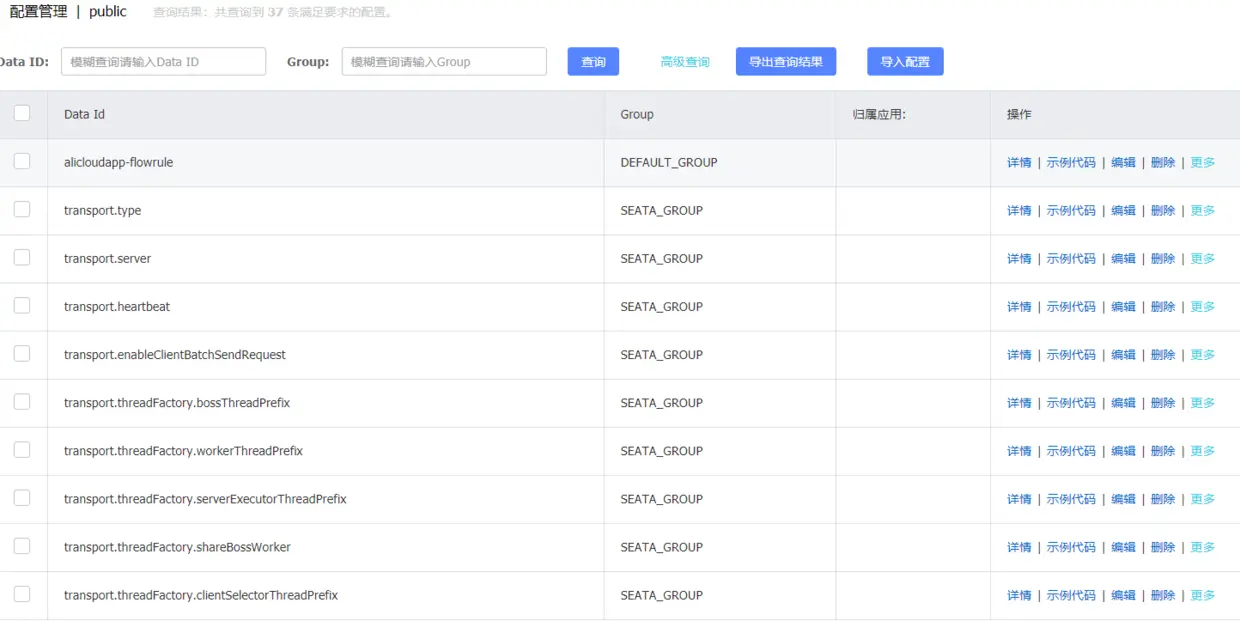Select checkbox for transport.type row
The width and height of the screenshot is (1240, 621).
pyautogui.click(x=22, y=209)
